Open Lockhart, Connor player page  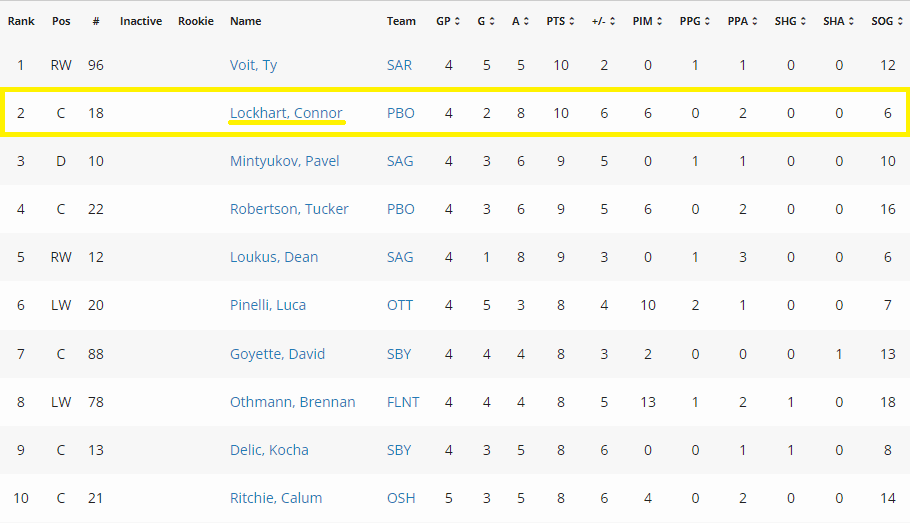pos(286,113)
